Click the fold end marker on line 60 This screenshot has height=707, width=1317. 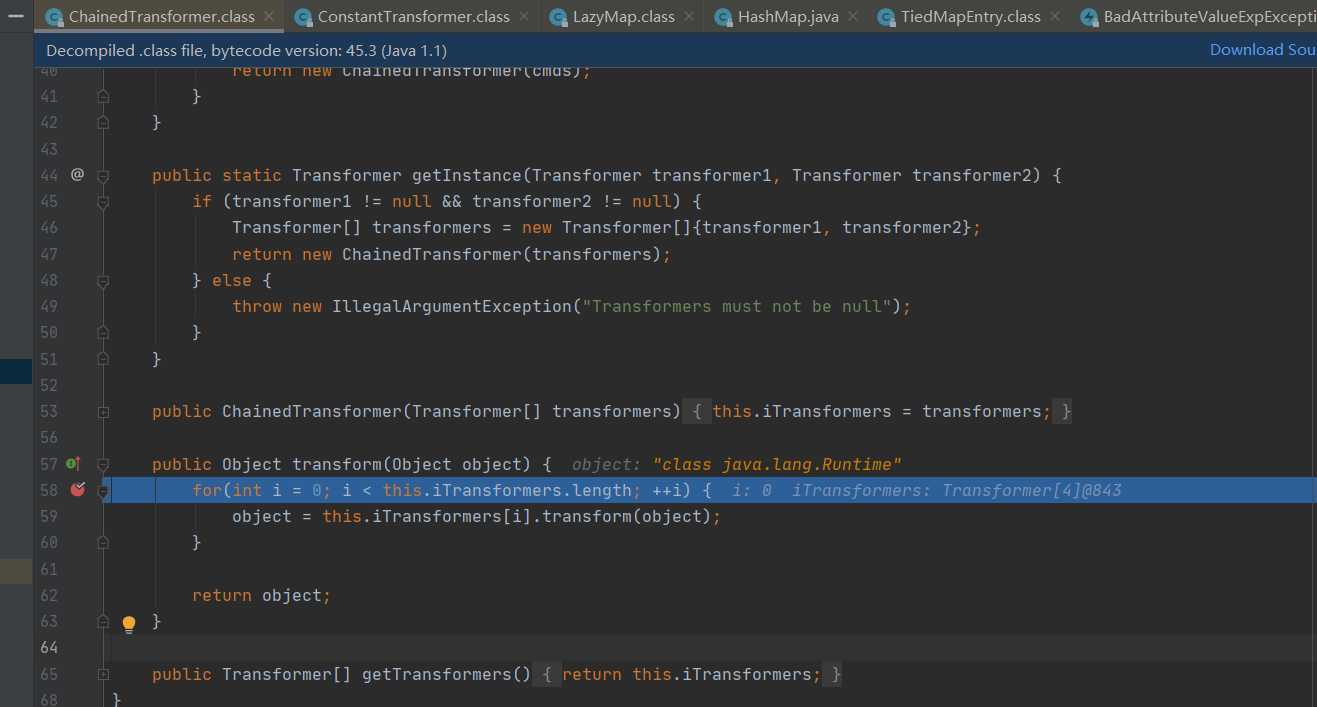tap(103, 542)
